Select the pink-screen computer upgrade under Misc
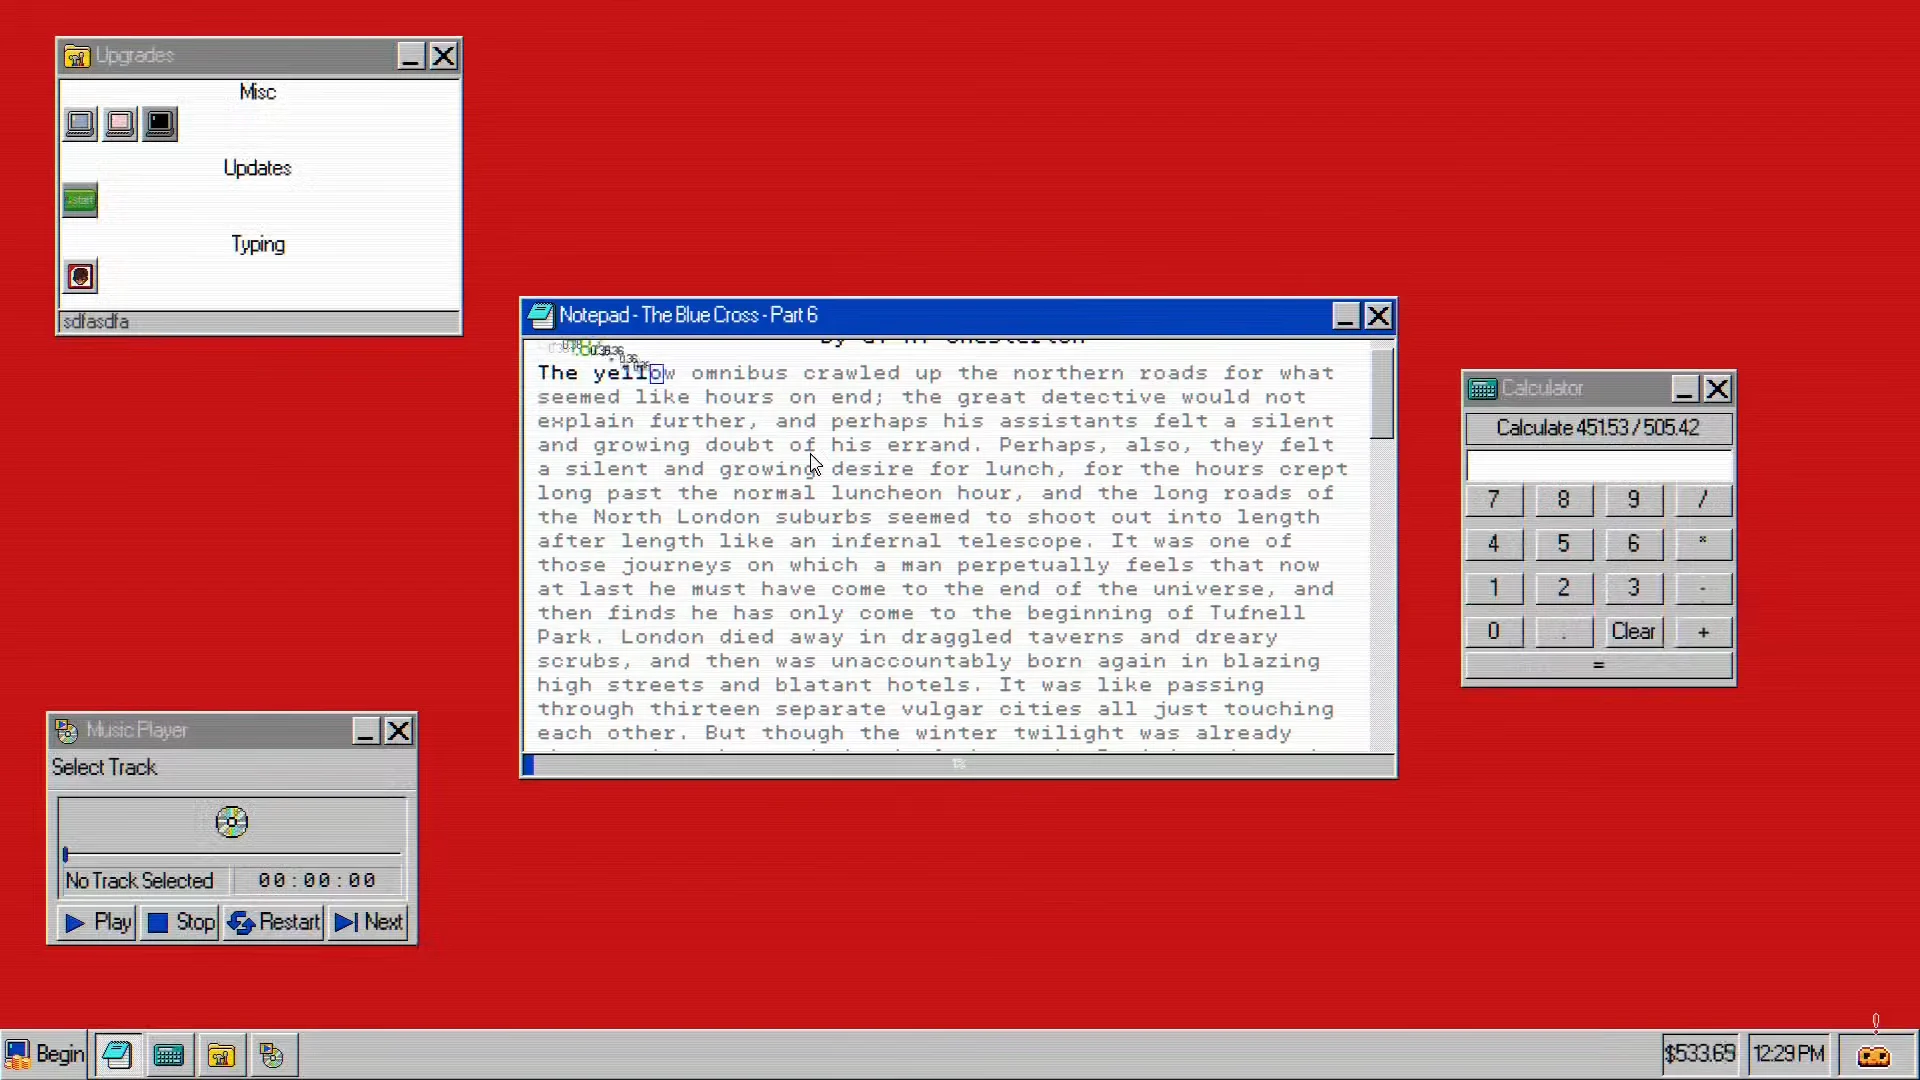This screenshot has width=1920, height=1080. [x=120, y=123]
